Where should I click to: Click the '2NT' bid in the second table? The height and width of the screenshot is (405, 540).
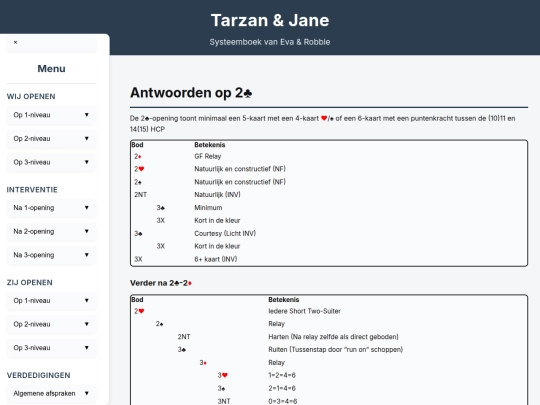pos(184,337)
